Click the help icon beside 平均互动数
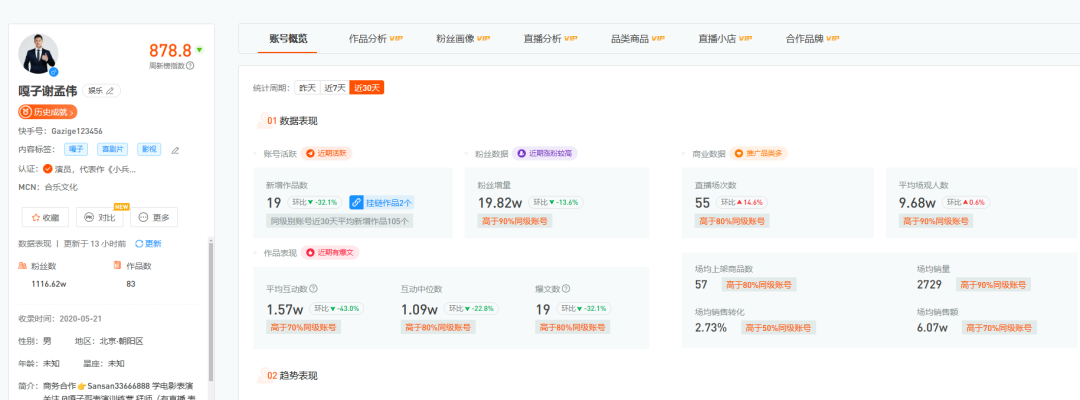Screen dimensions: 1080x400 tap(313, 289)
